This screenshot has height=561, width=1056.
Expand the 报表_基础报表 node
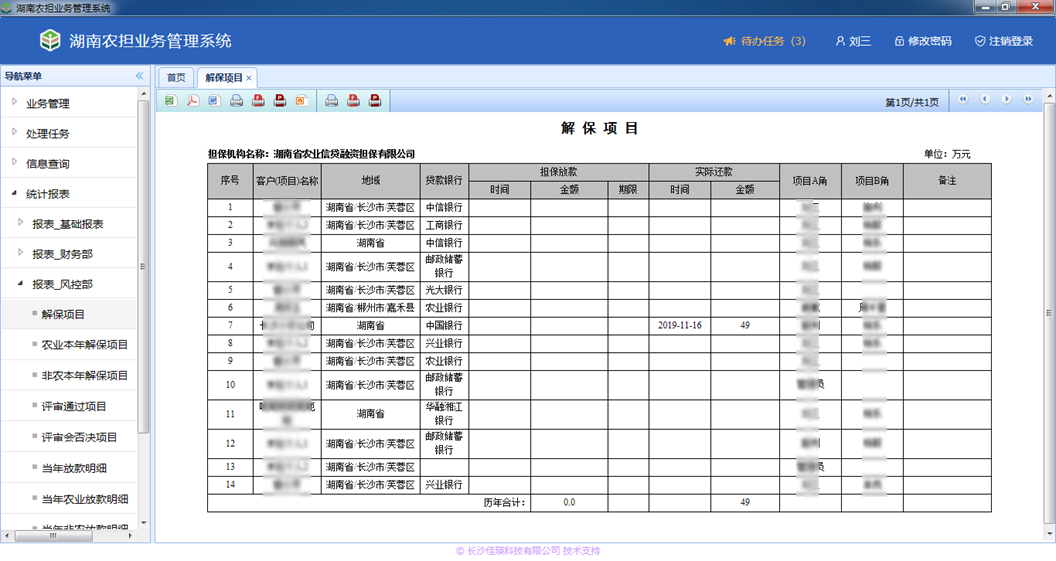(x=20, y=222)
